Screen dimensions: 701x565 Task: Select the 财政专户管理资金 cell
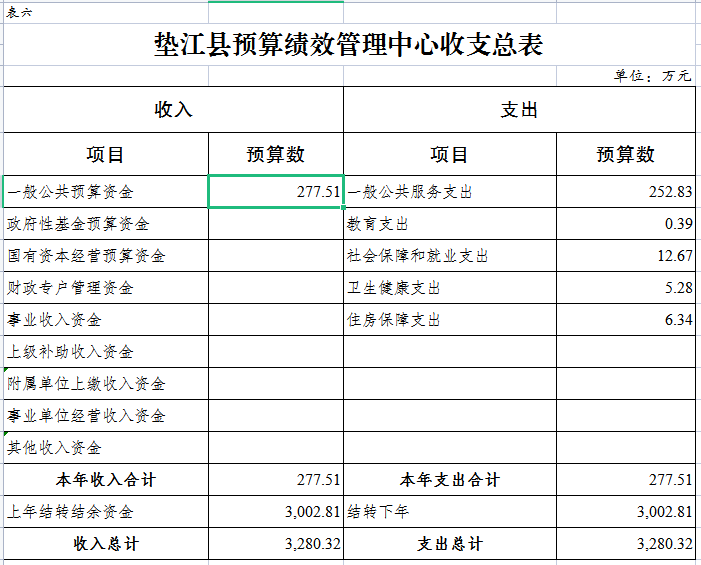pos(106,287)
